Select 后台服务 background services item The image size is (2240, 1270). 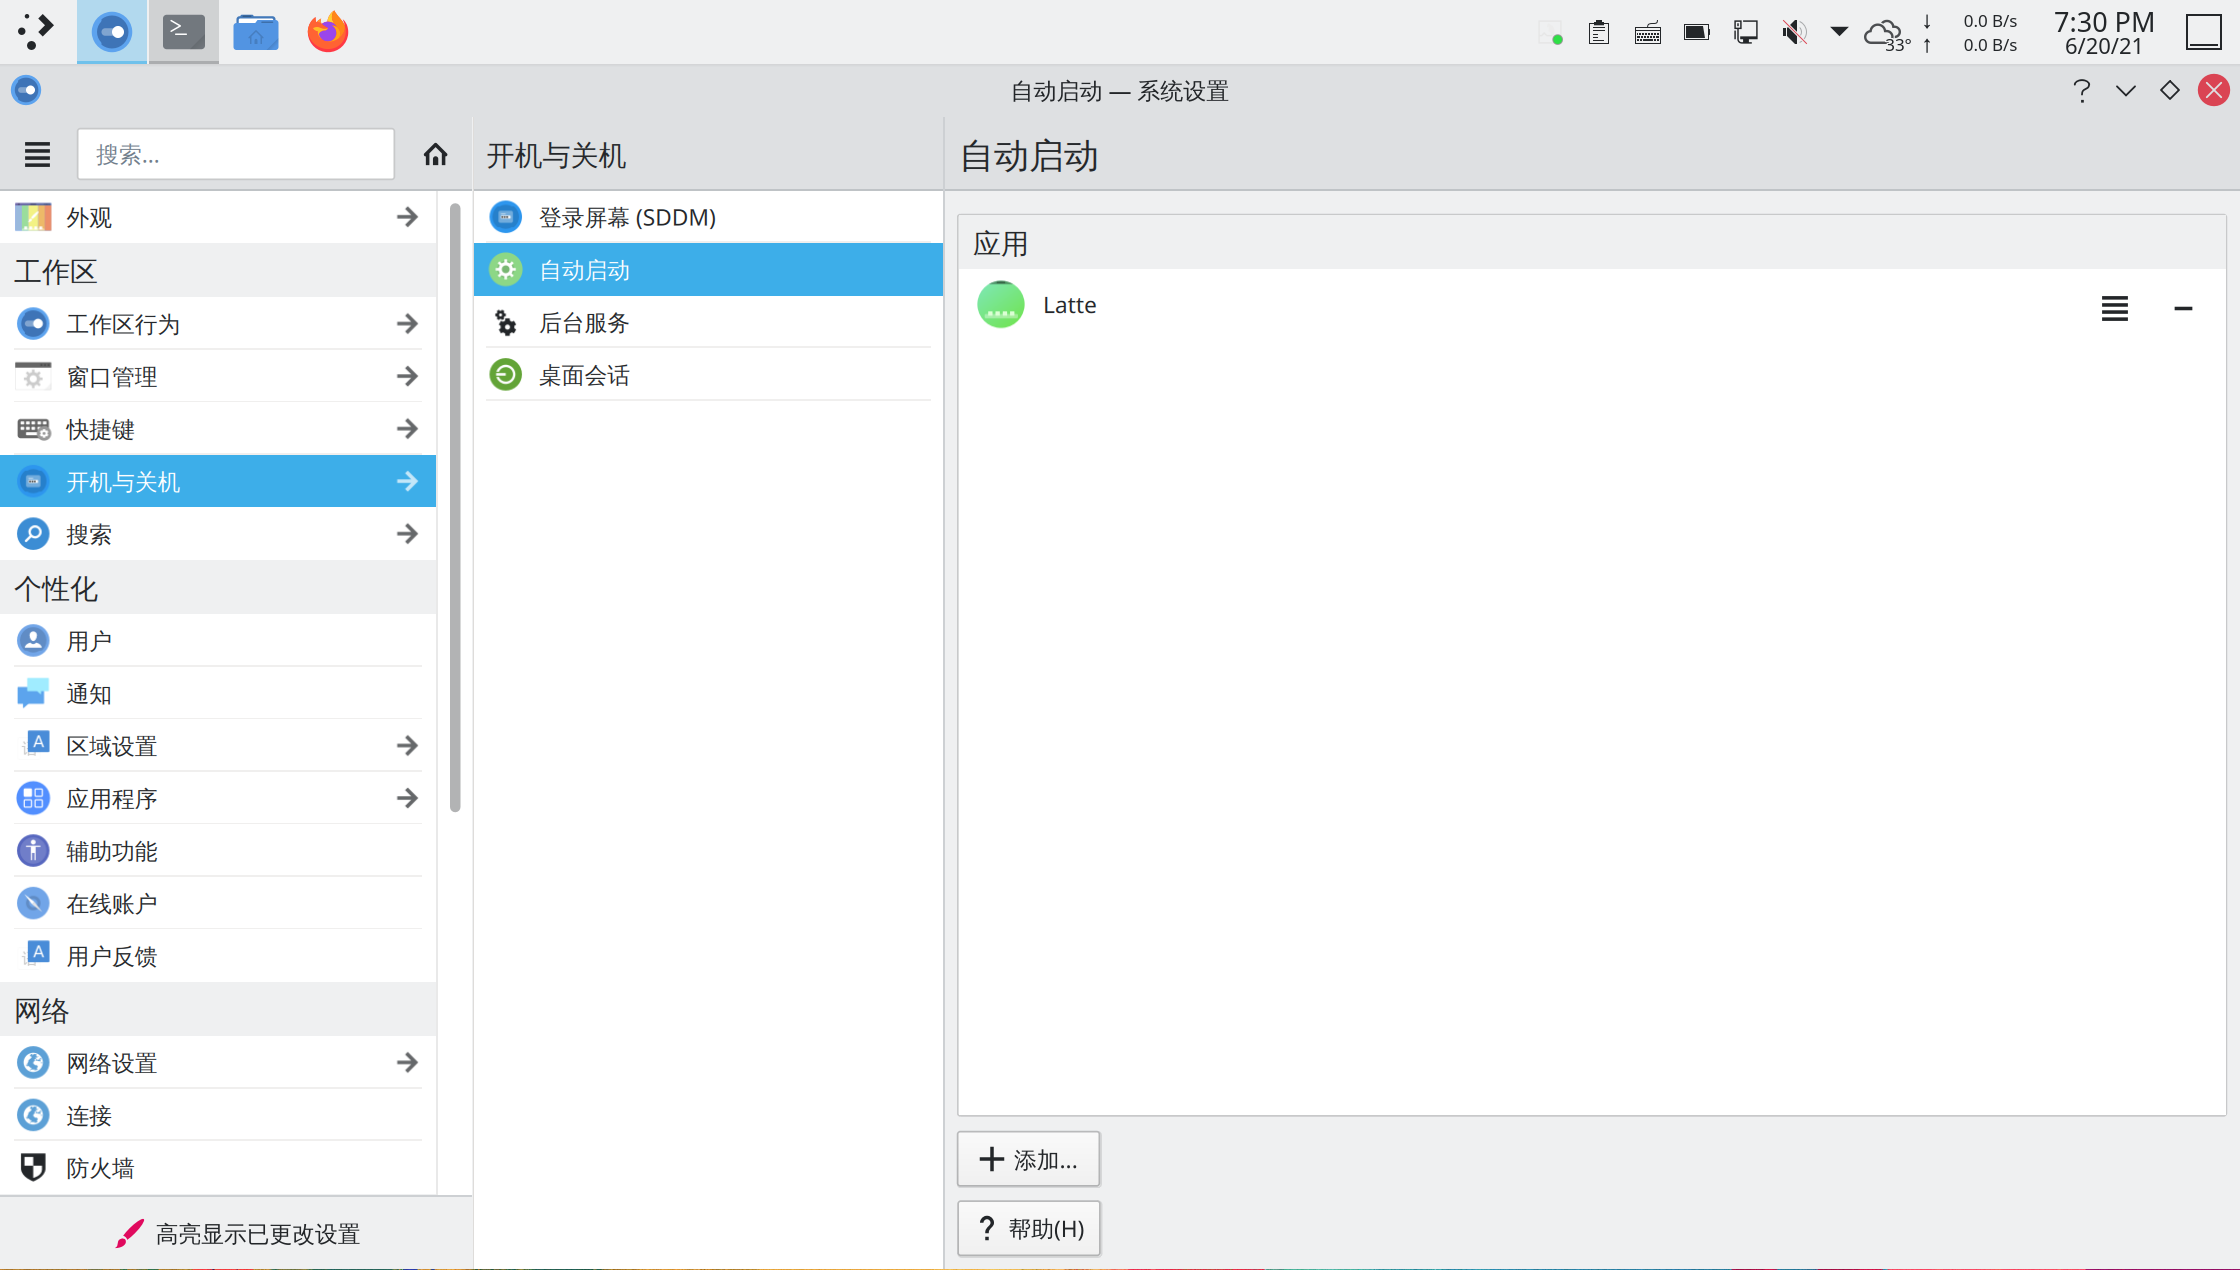[584, 323]
